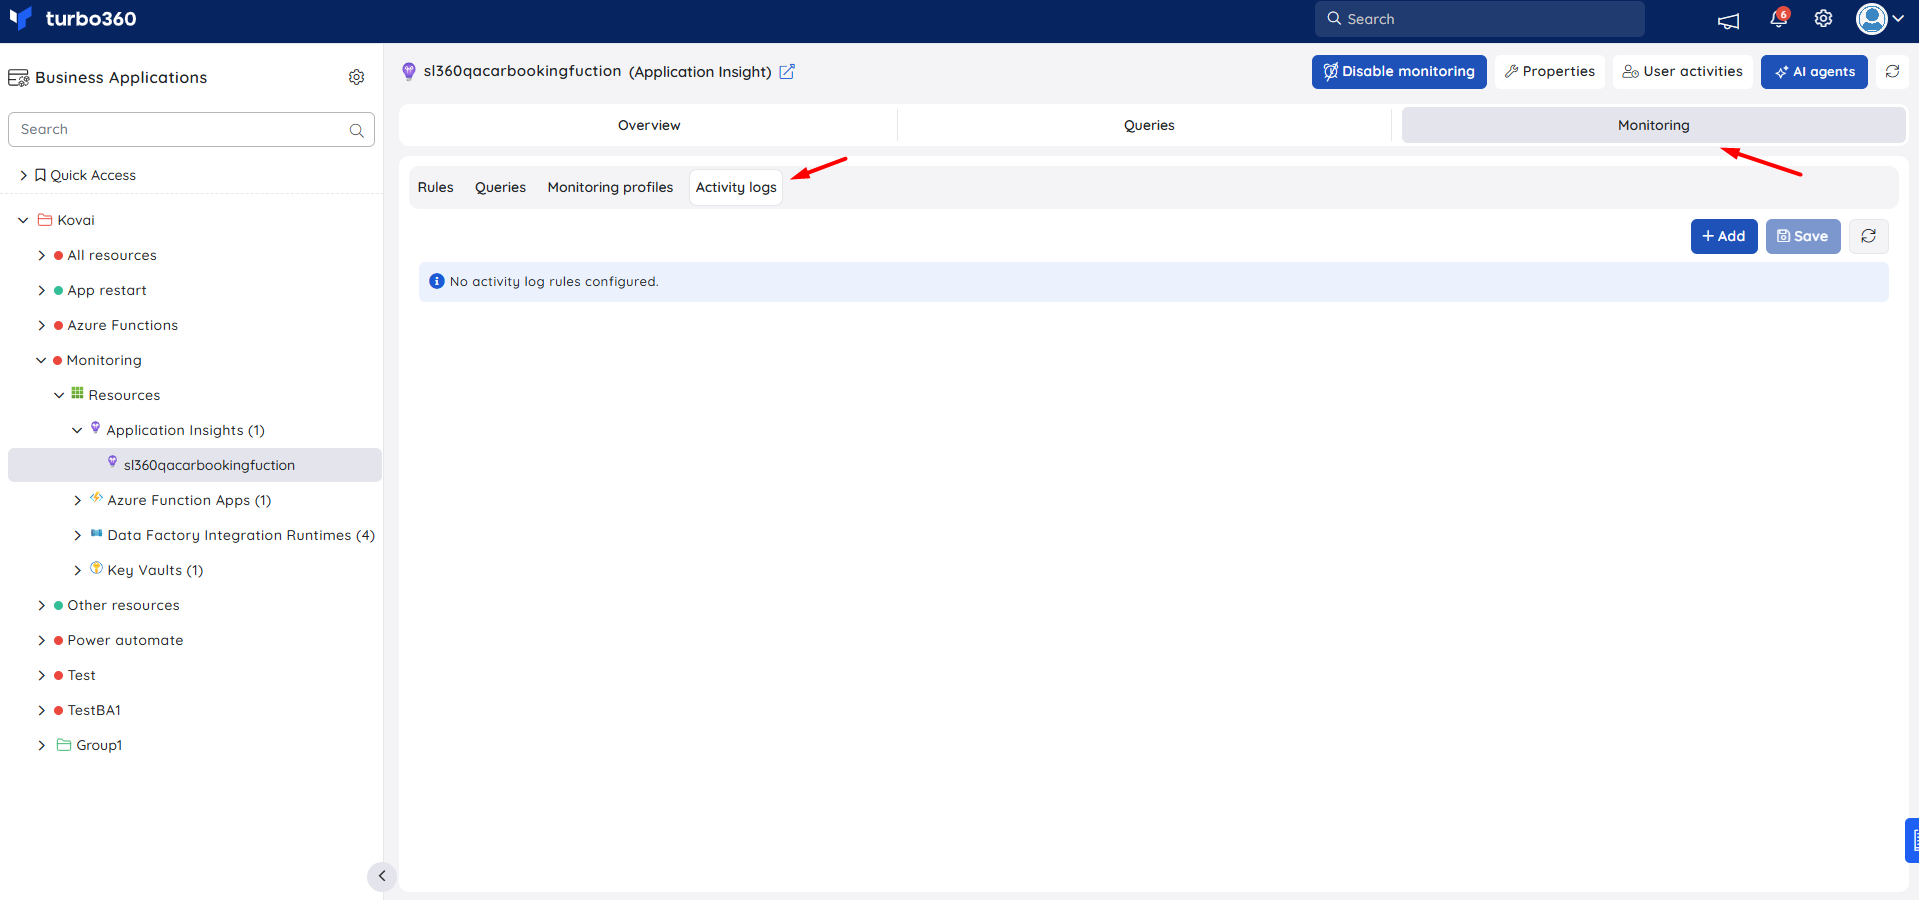
Task: Click the Application Insights lightbulb icon in tree
Action: pyautogui.click(x=96, y=428)
